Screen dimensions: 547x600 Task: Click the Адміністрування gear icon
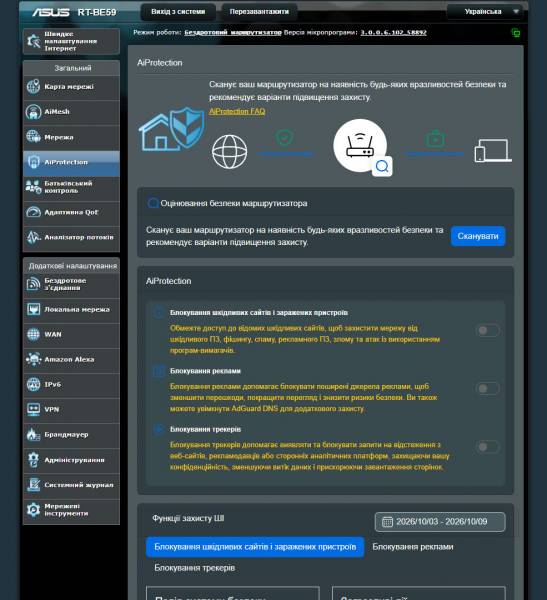pos(33,460)
